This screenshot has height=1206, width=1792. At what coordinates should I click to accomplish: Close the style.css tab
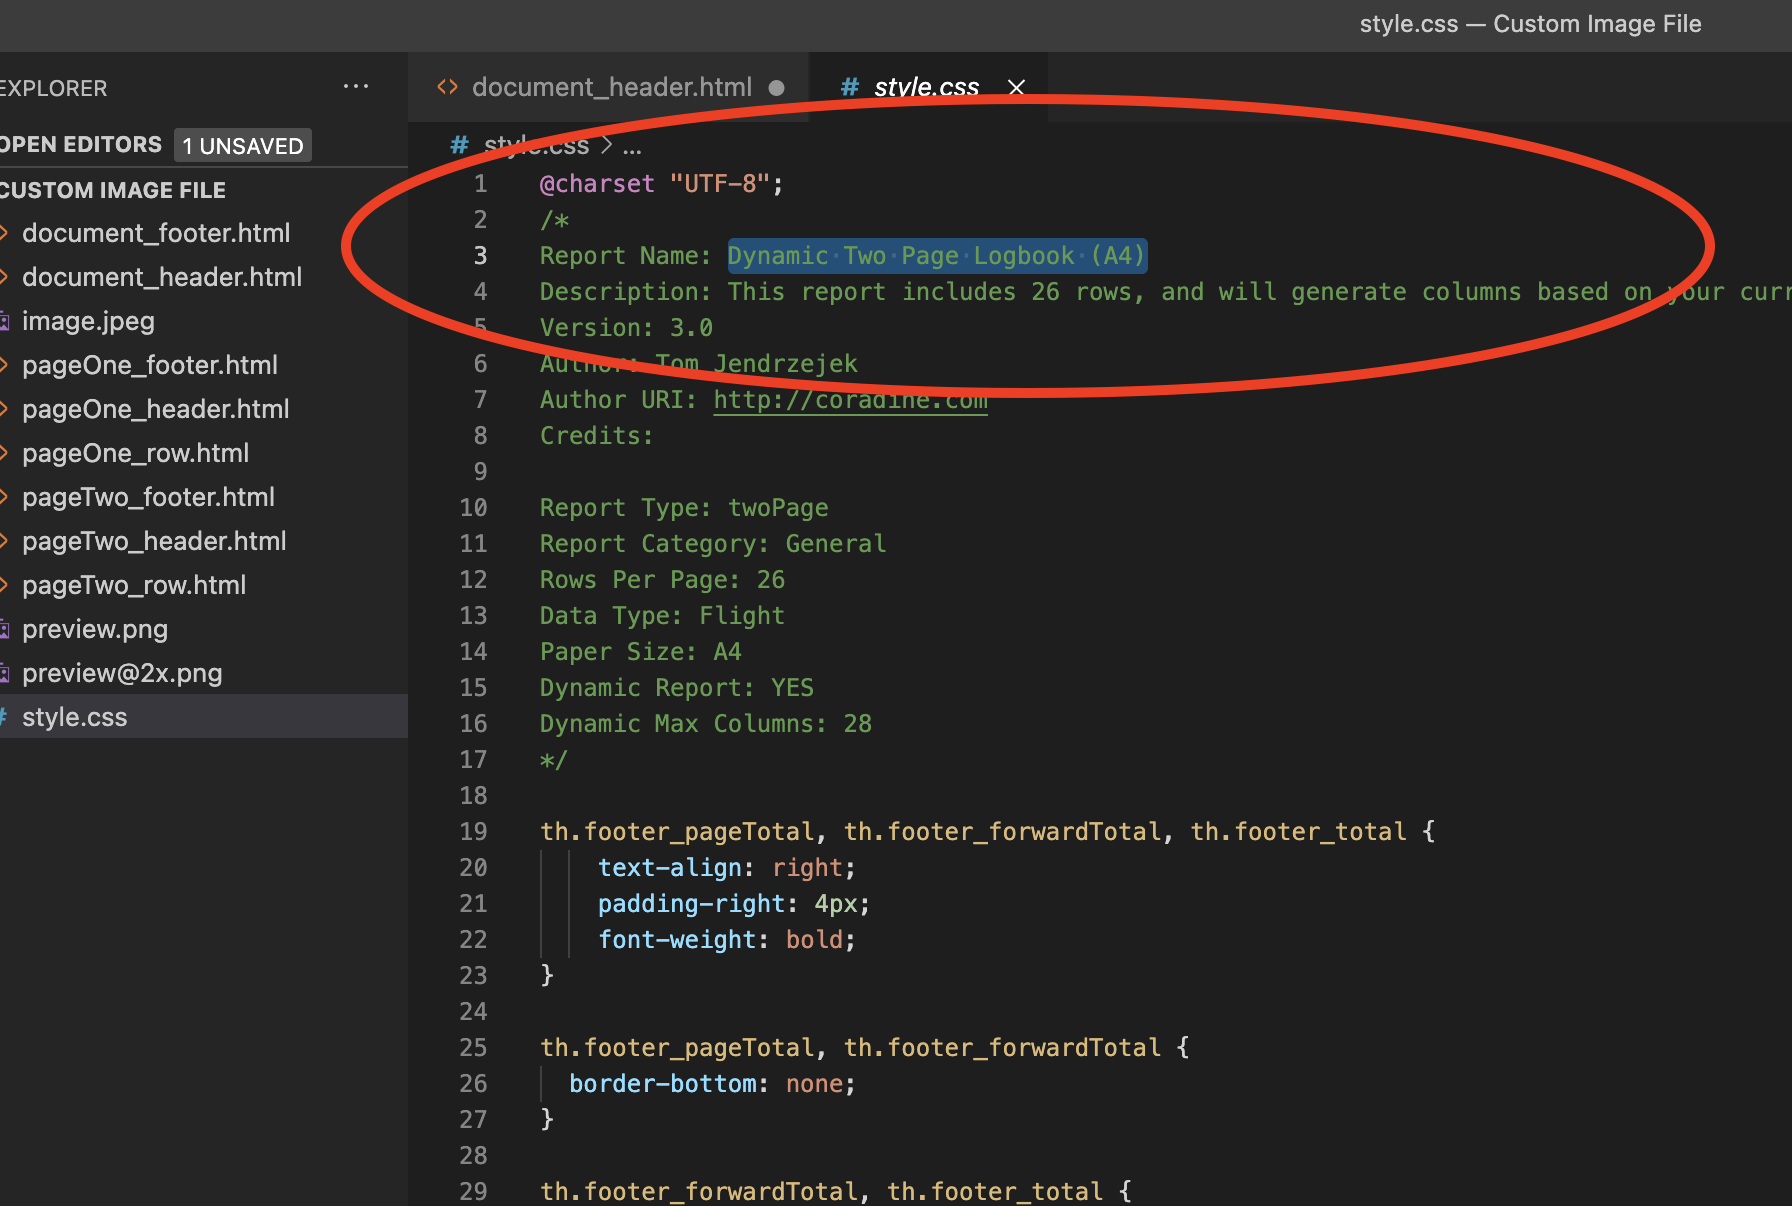tap(1016, 87)
